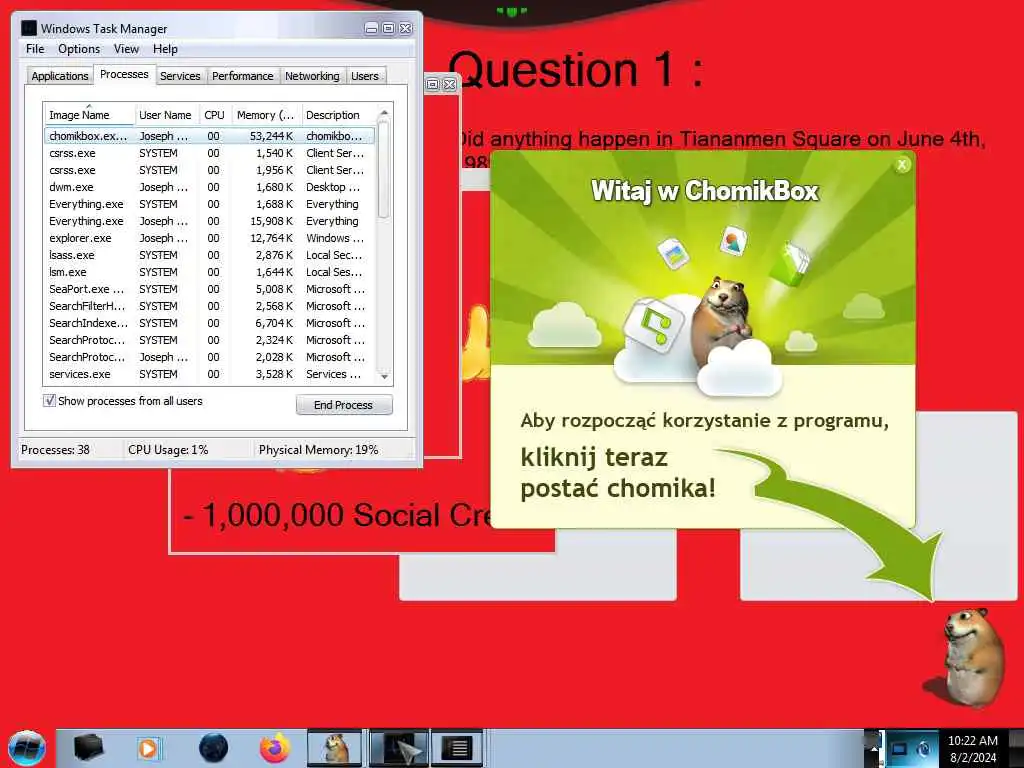Select Everything.exe row using 15,908 K
Screen dimensions: 1024x768
(210, 221)
